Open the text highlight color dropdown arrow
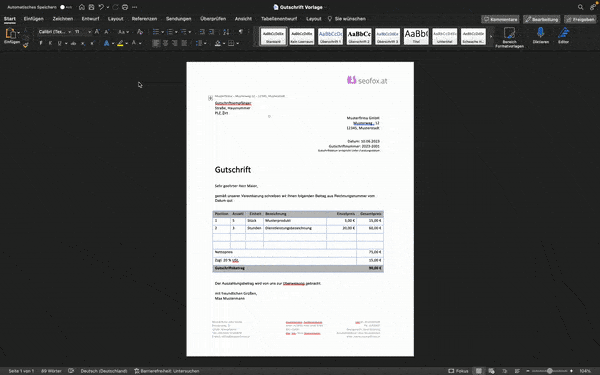 [x=127, y=43]
